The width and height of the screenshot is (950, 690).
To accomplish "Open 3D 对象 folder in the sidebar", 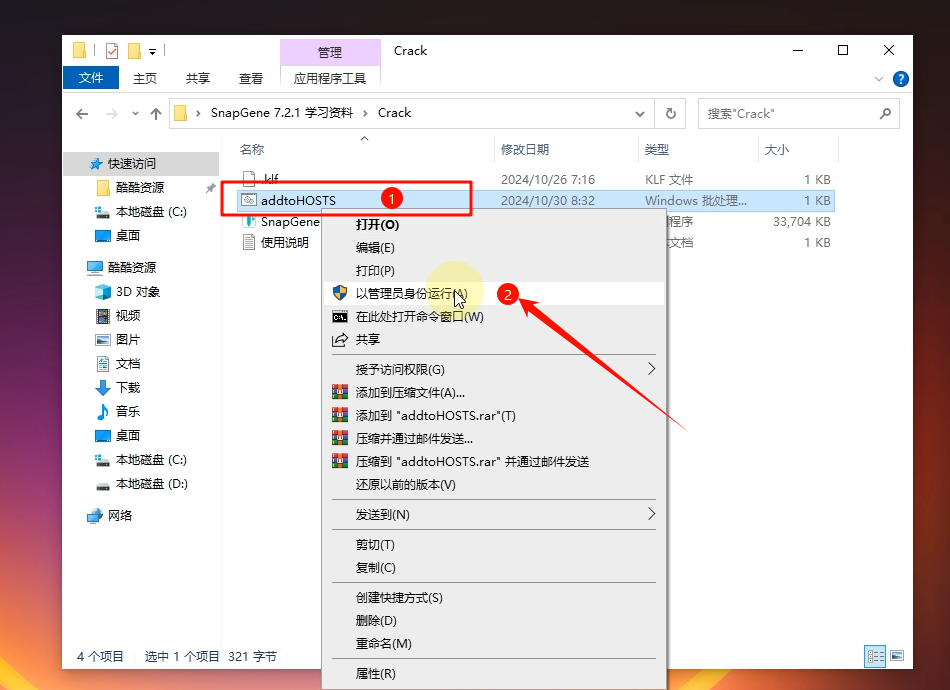I will 137,292.
